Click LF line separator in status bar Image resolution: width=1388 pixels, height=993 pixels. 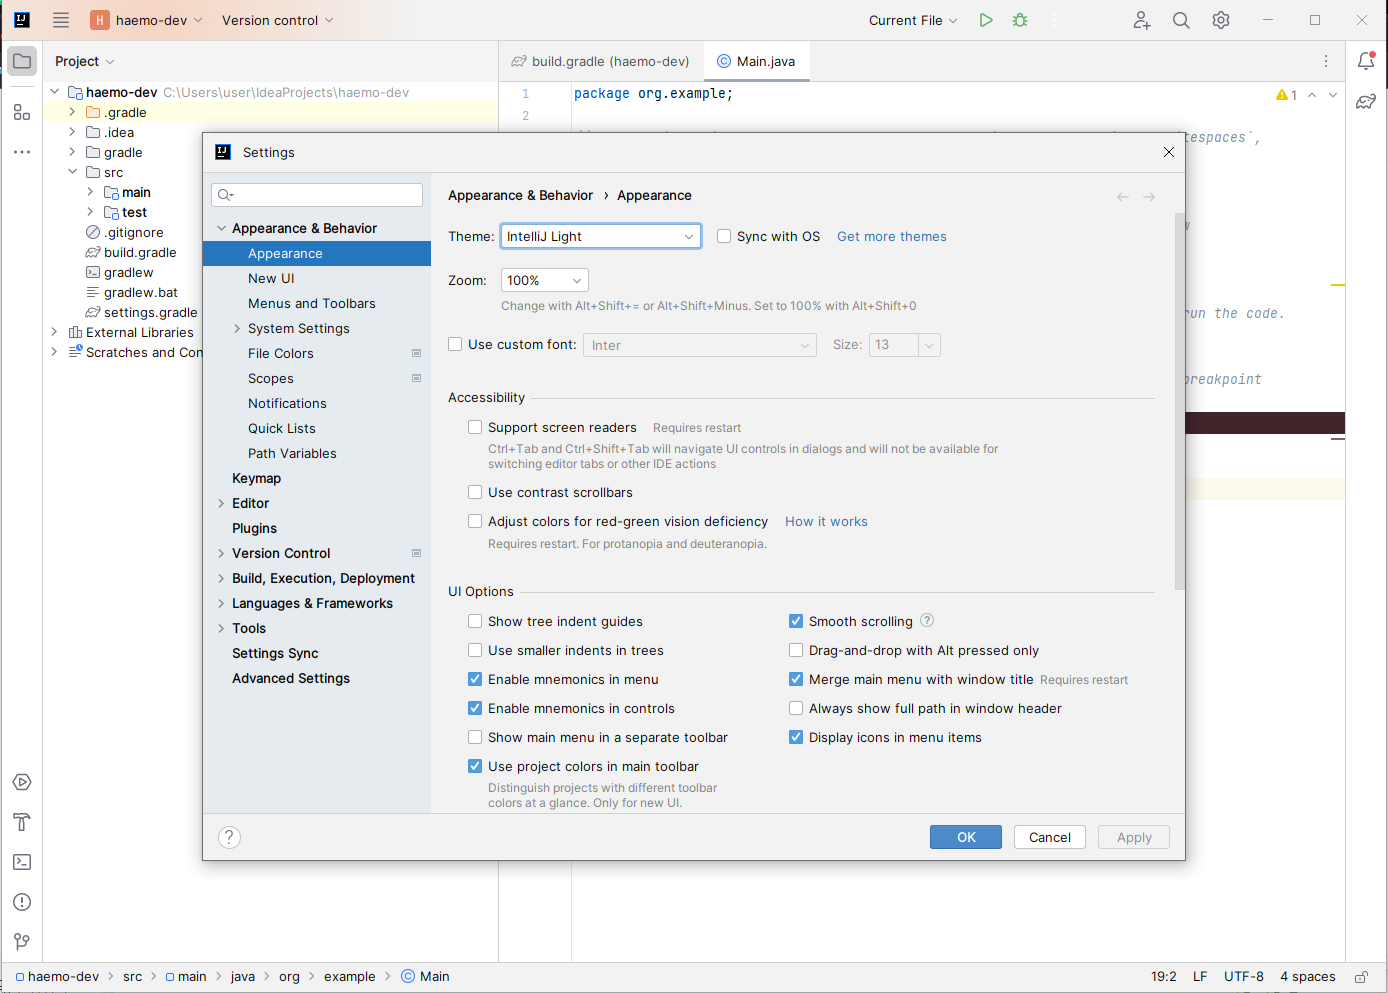tap(1200, 977)
